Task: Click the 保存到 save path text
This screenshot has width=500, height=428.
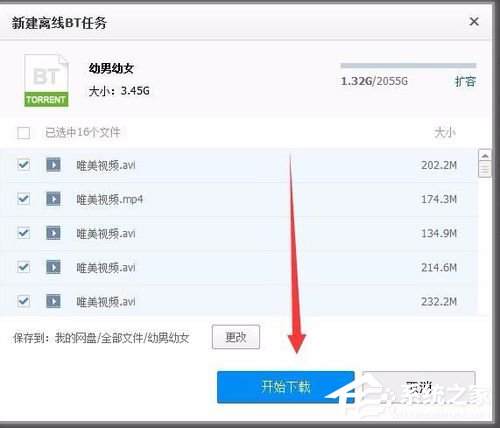Action: click(x=101, y=338)
